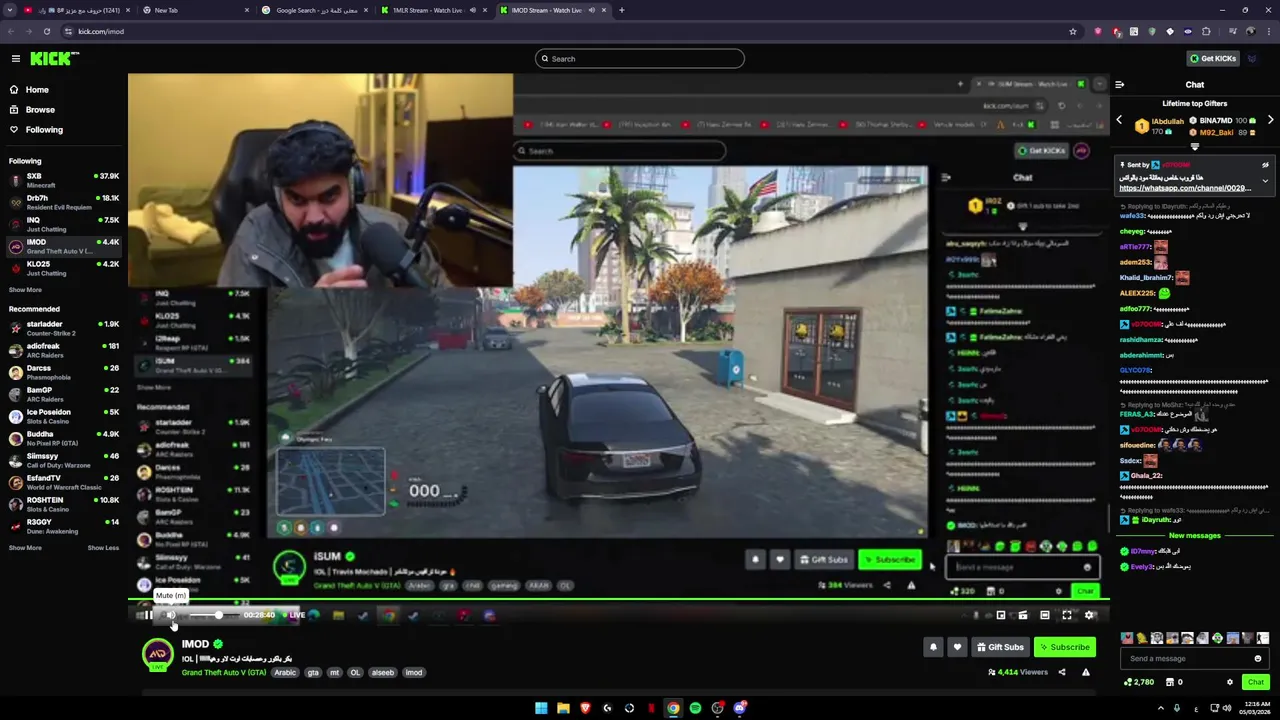
Task: Switch to Google Search browser tab
Action: pyautogui.click(x=314, y=10)
